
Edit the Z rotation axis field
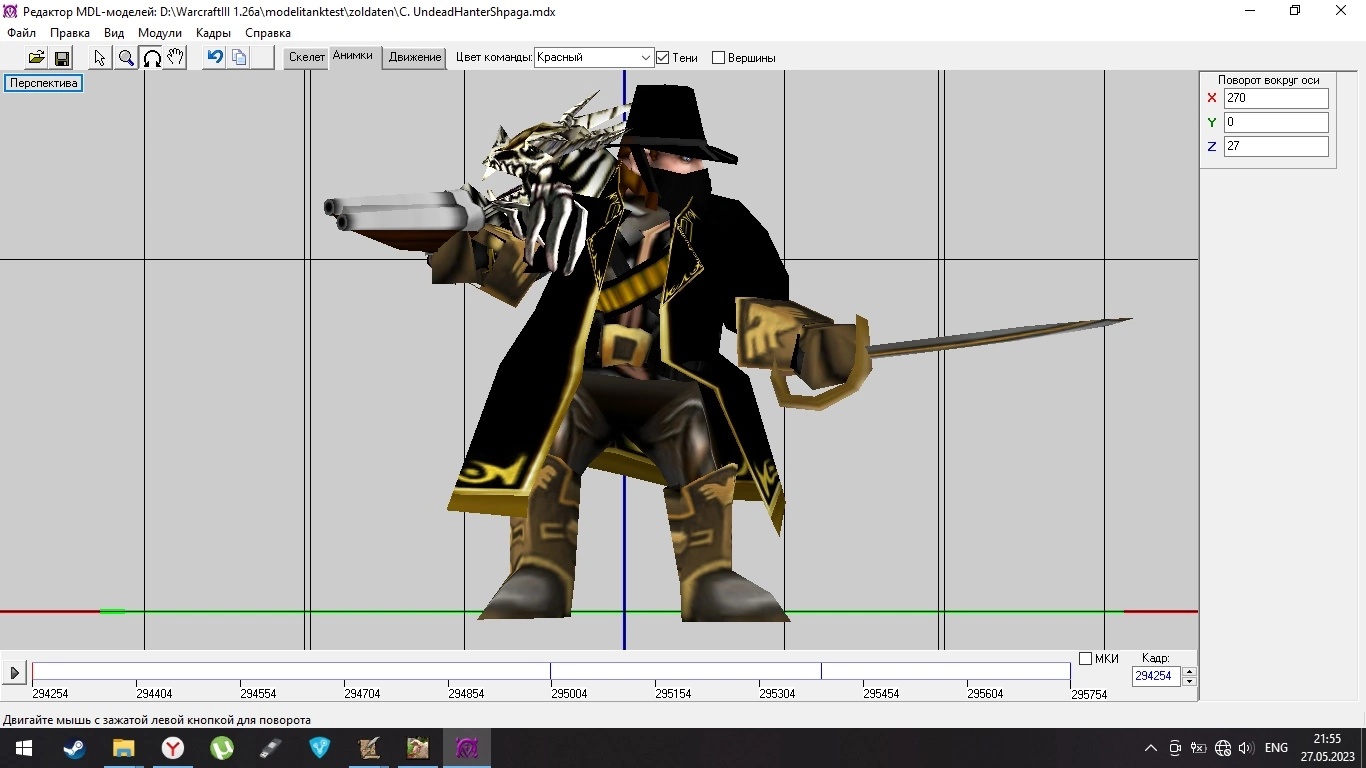pyautogui.click(x=1276, y=146)
